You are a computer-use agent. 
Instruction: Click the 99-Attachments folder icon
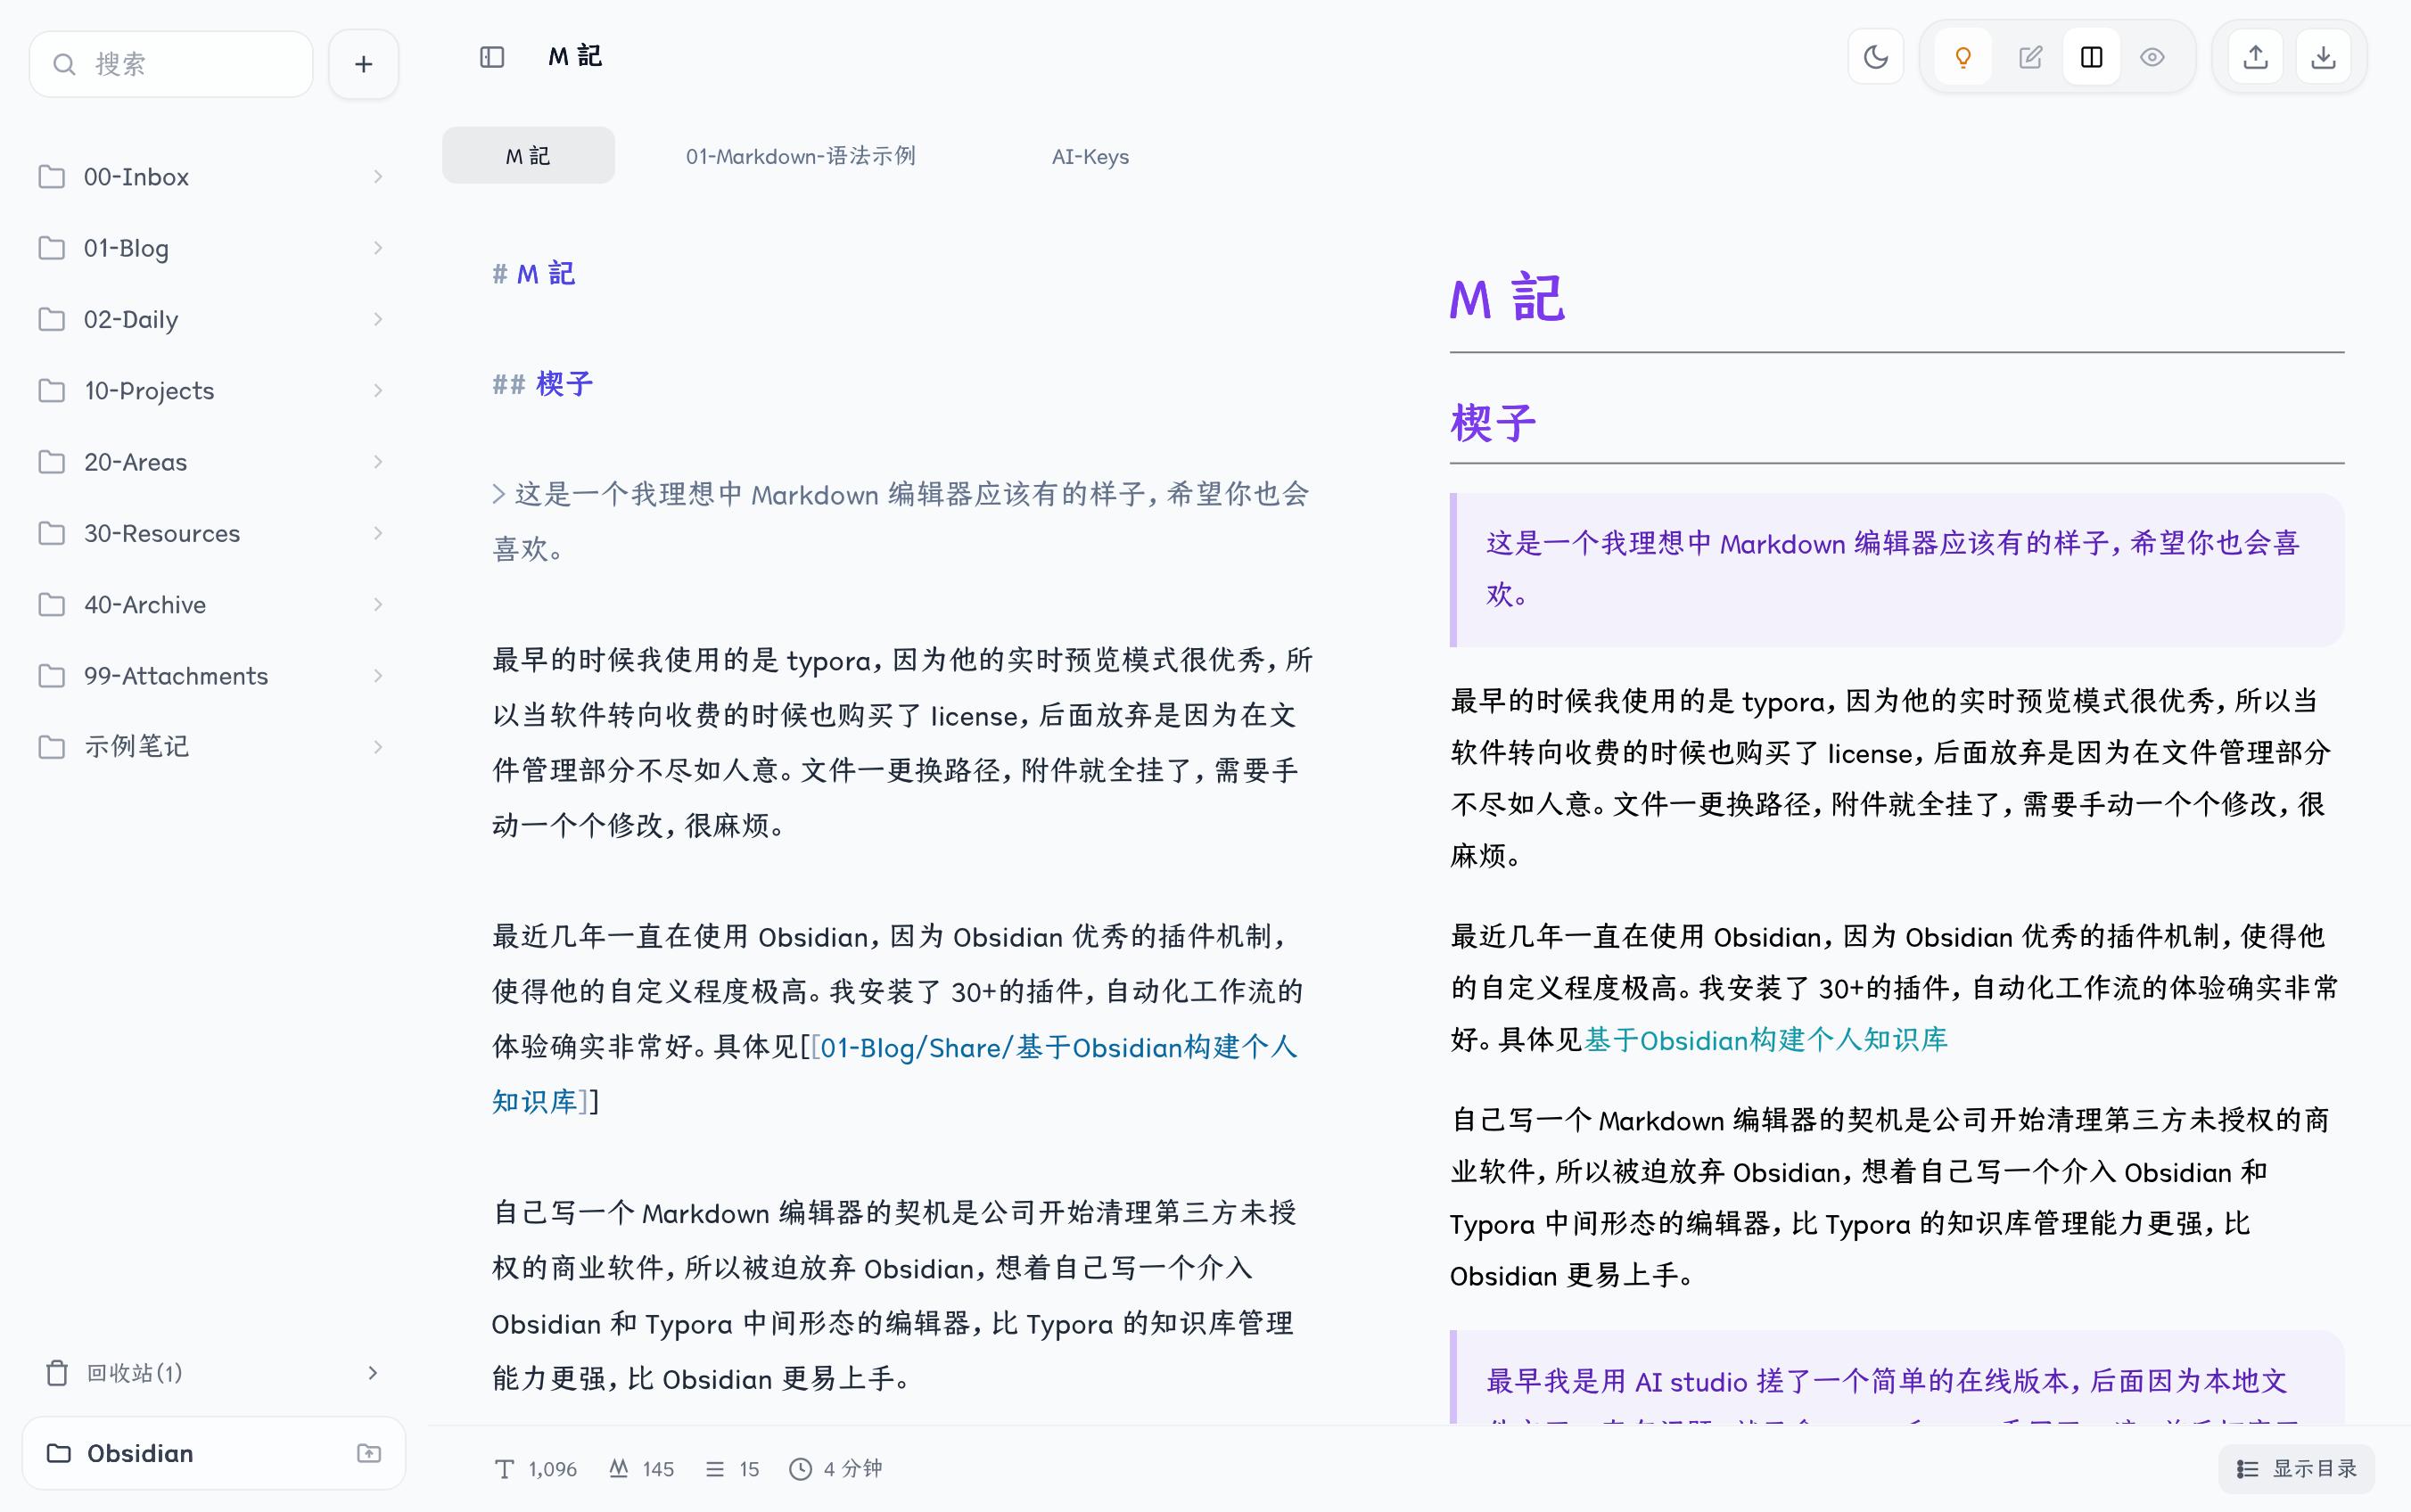pos(51,676)
